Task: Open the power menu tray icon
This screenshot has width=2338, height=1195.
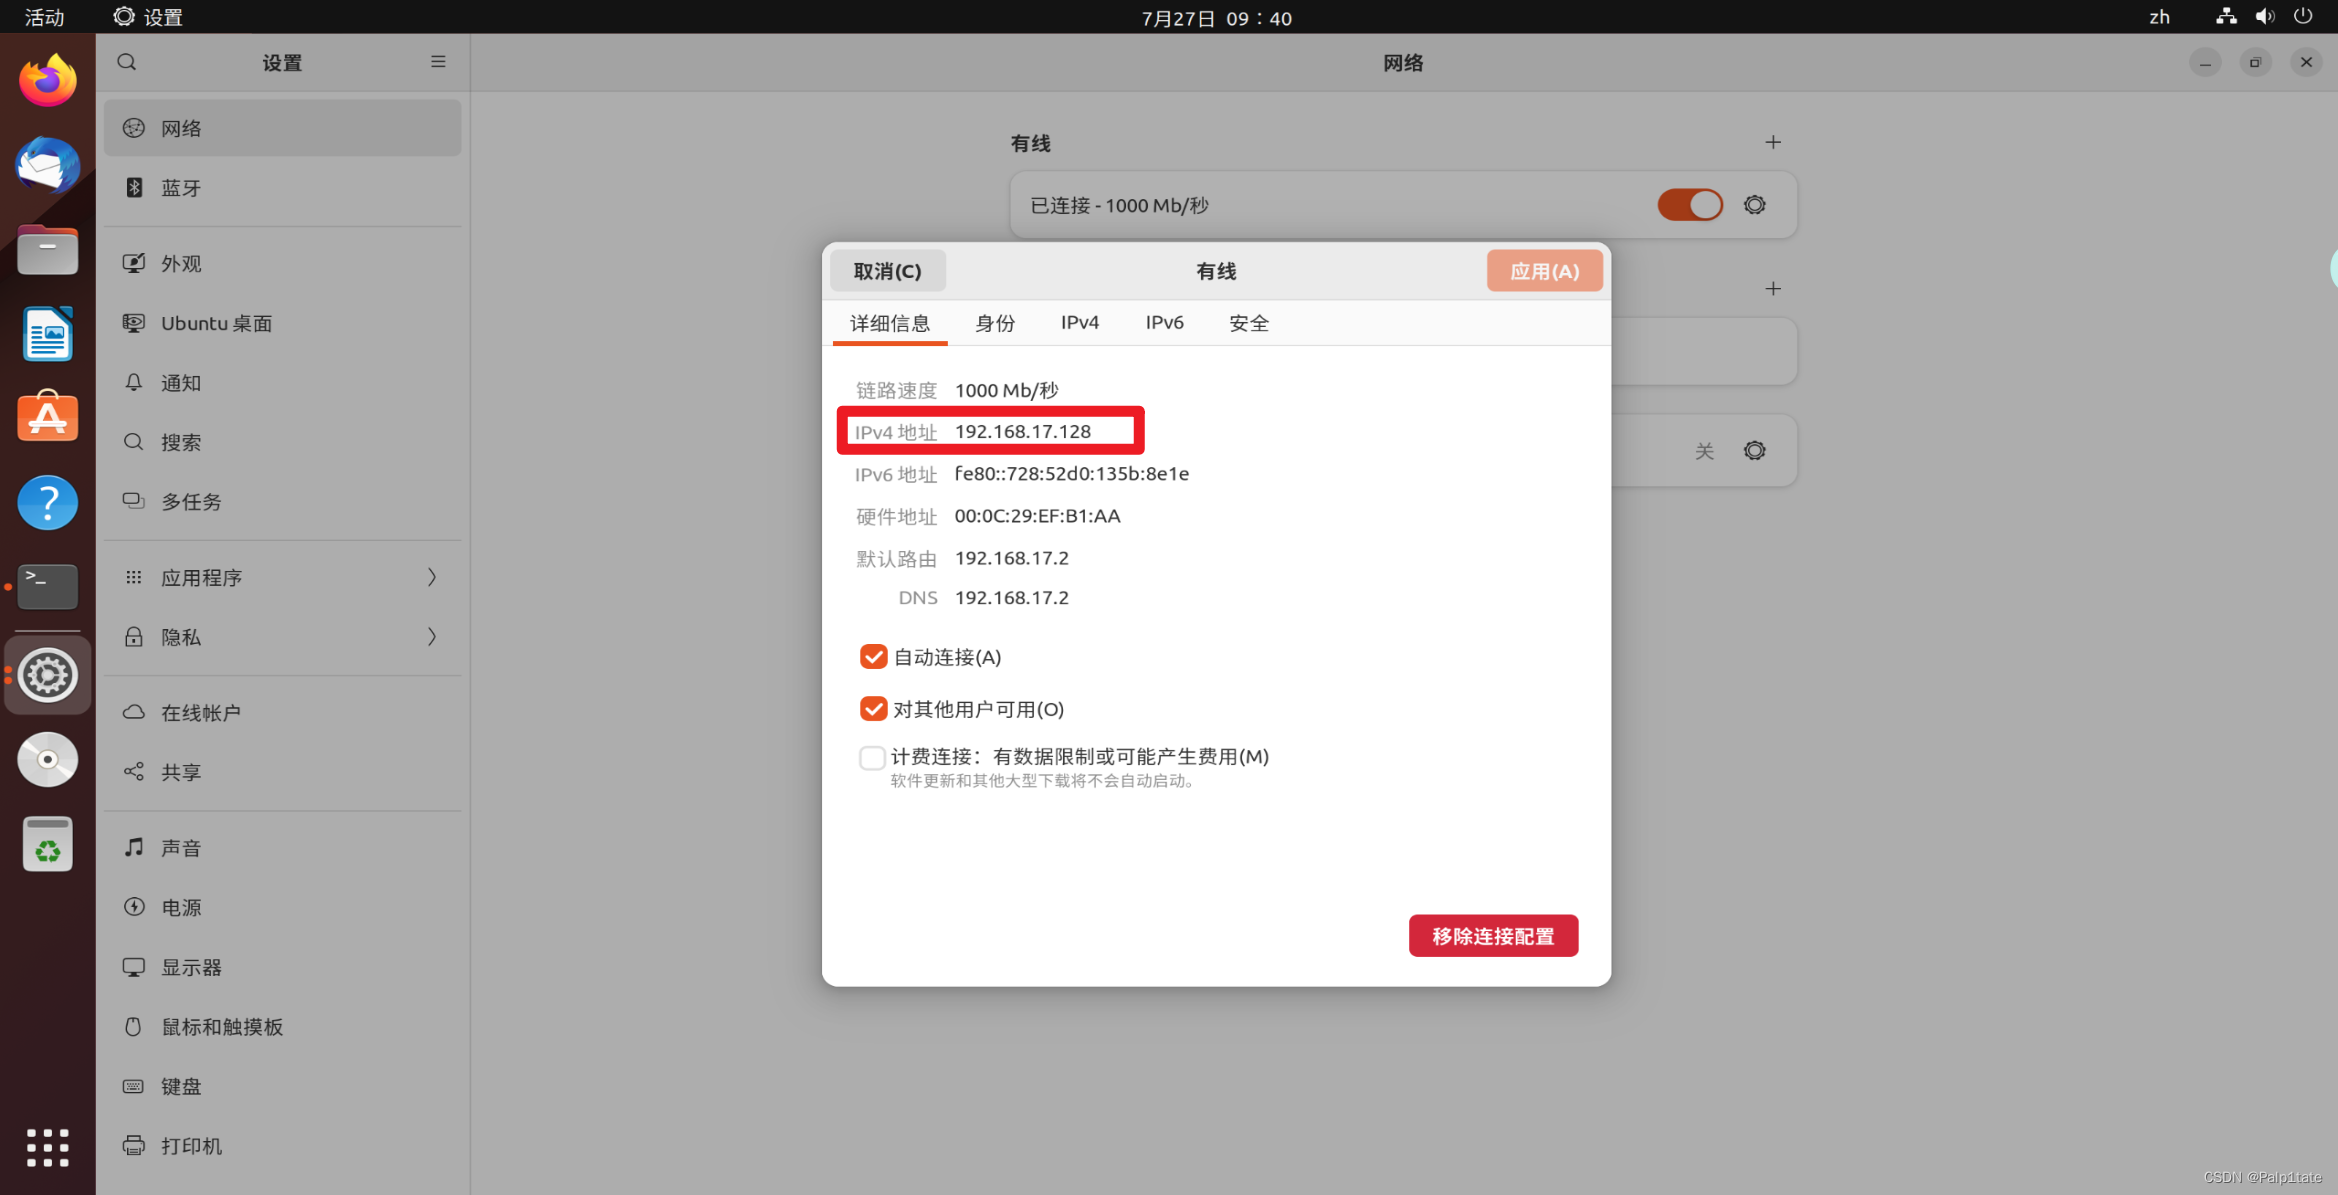Action: [2303, 17]
